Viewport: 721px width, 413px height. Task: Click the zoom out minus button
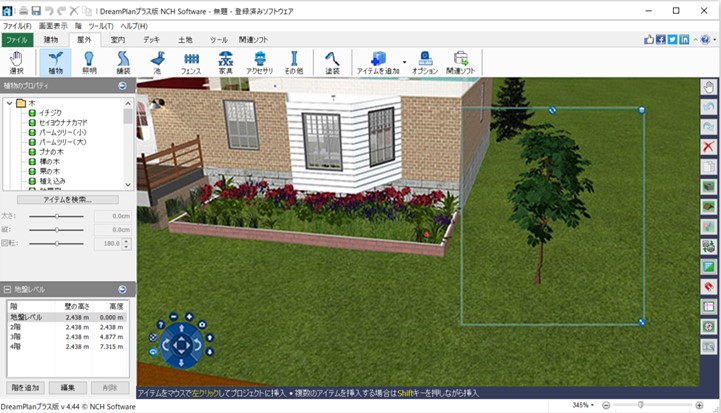click(606, 405)
